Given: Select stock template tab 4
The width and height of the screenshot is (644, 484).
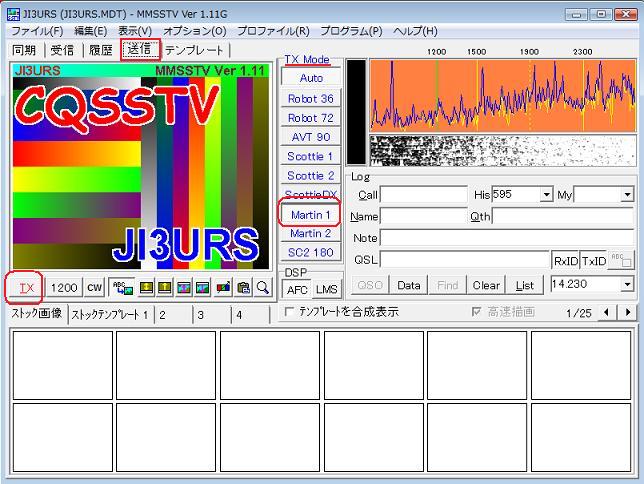Looking at the screenshot, I should (250, 315).
